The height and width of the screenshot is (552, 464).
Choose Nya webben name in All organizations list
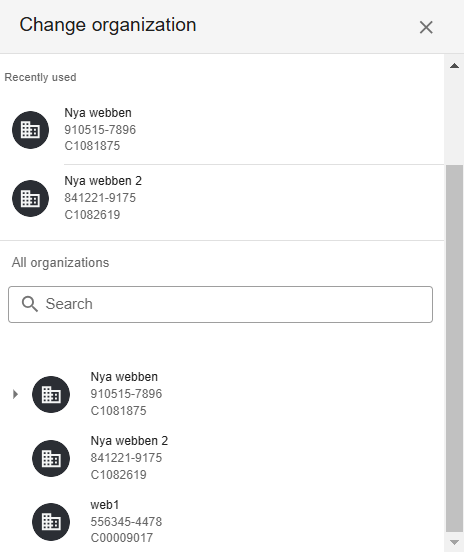(x=124, y=377)
